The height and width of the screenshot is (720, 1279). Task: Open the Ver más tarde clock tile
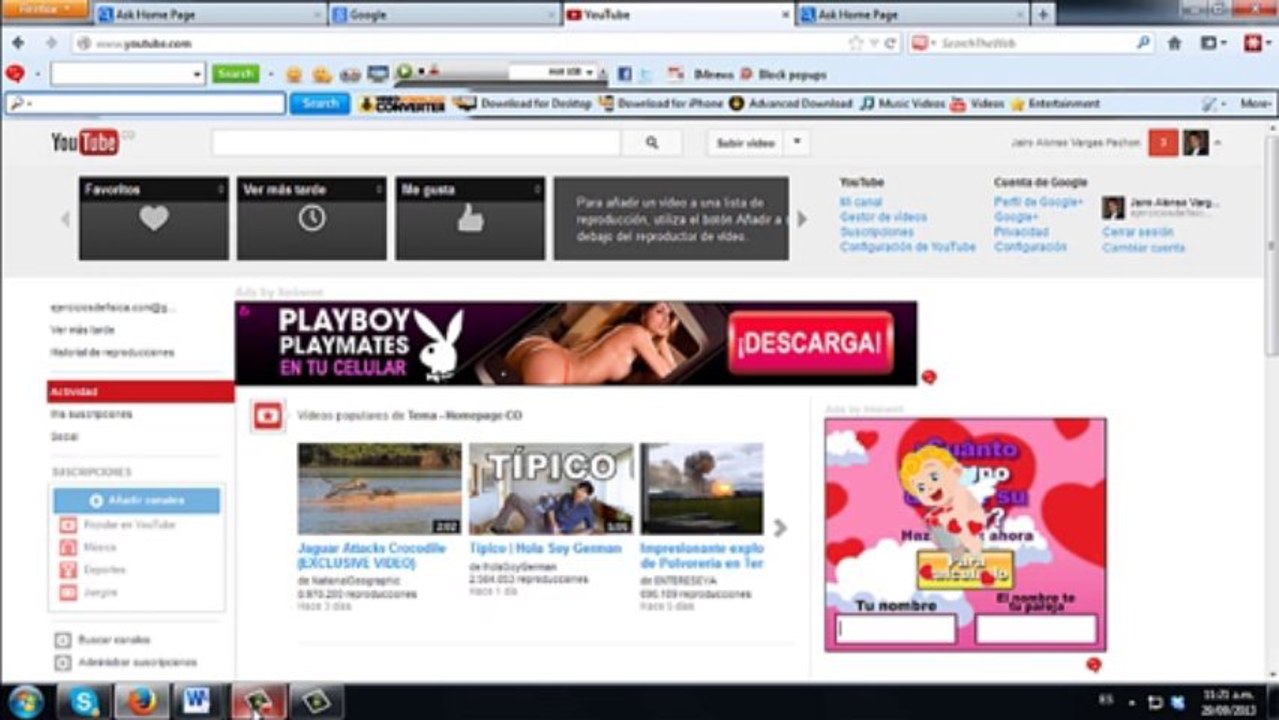pyautogui.click(x=312, y=218)
